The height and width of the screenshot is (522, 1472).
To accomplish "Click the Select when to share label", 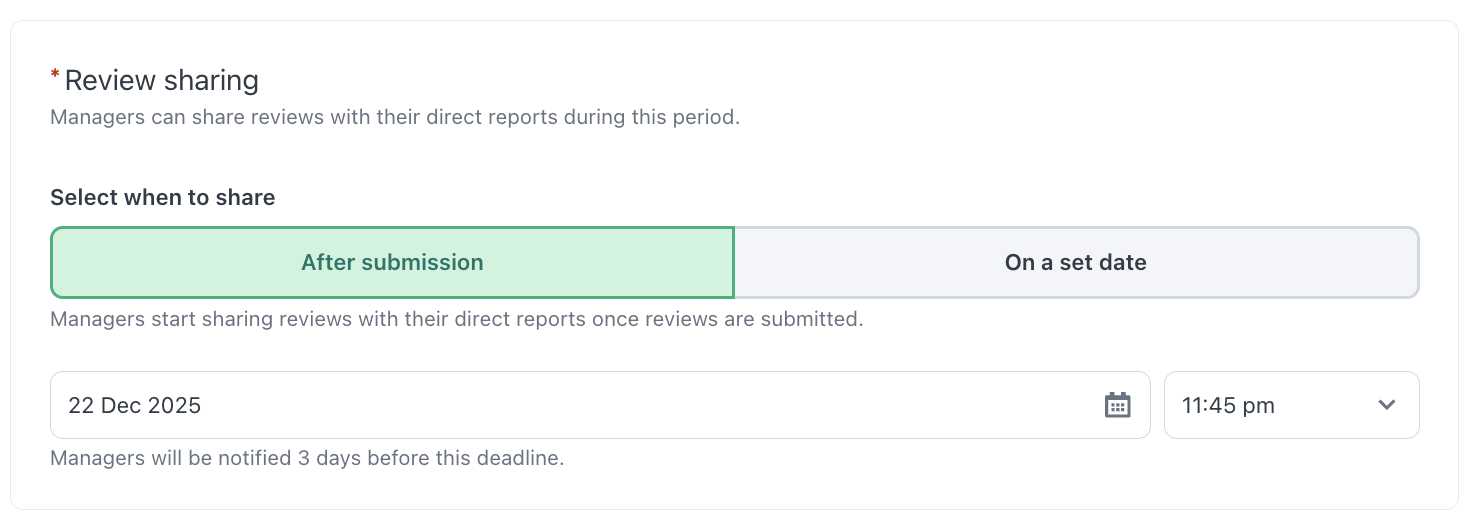I will click(163, 197).
